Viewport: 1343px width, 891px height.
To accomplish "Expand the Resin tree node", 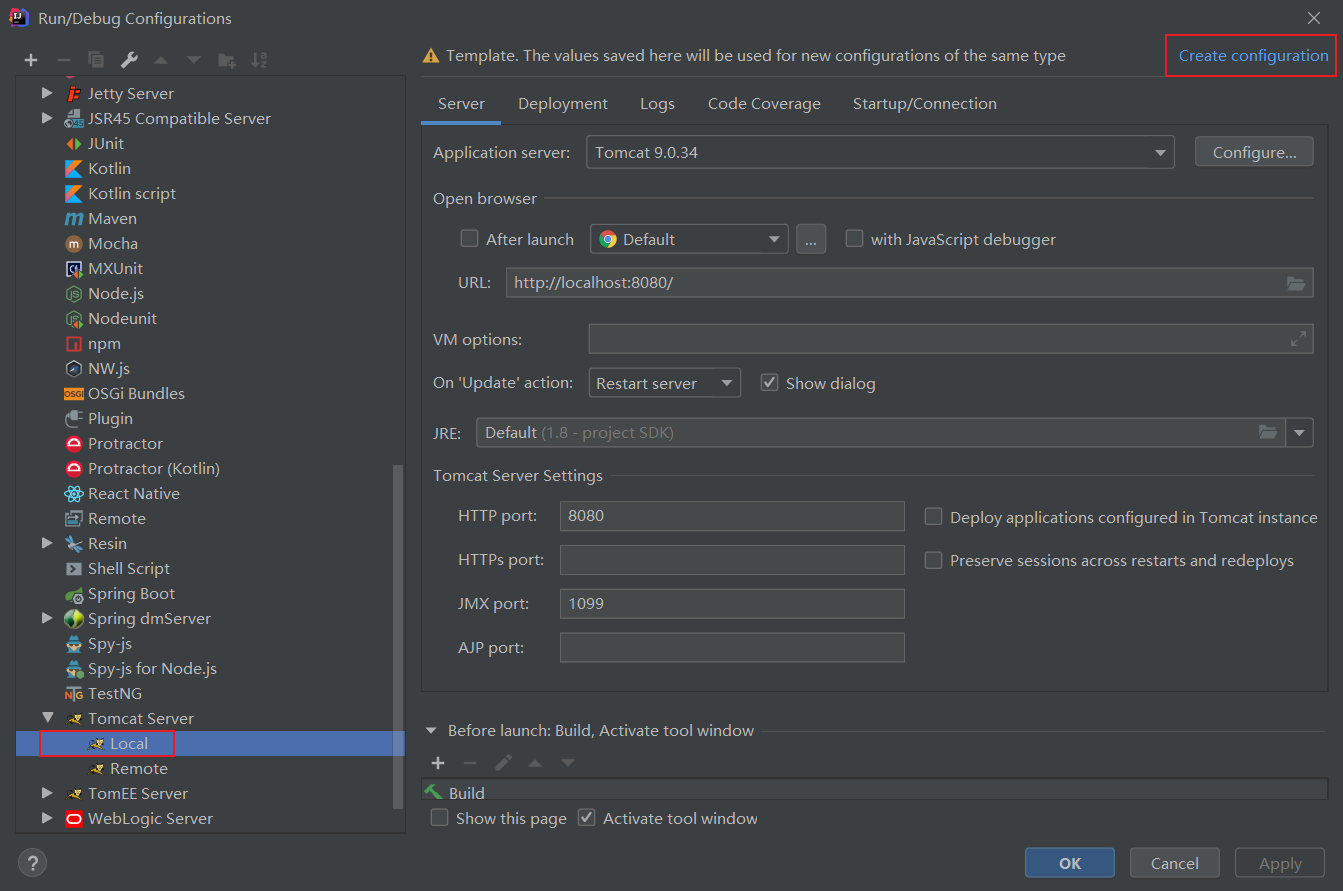I will [x=47, y=543].
